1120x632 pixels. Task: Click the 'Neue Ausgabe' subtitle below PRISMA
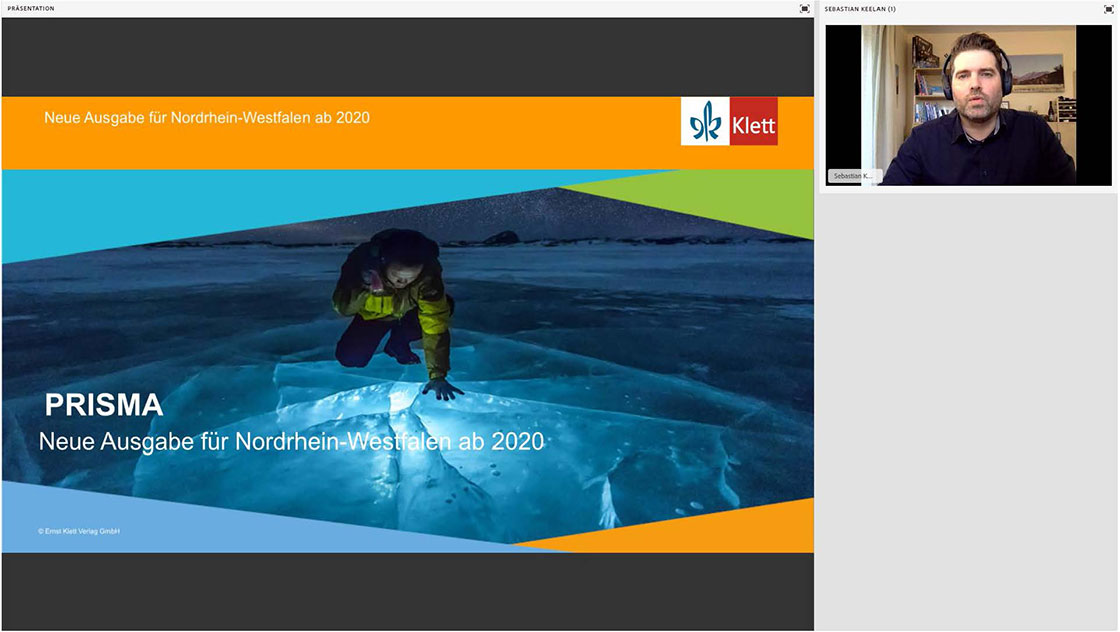tap(291, 442)
